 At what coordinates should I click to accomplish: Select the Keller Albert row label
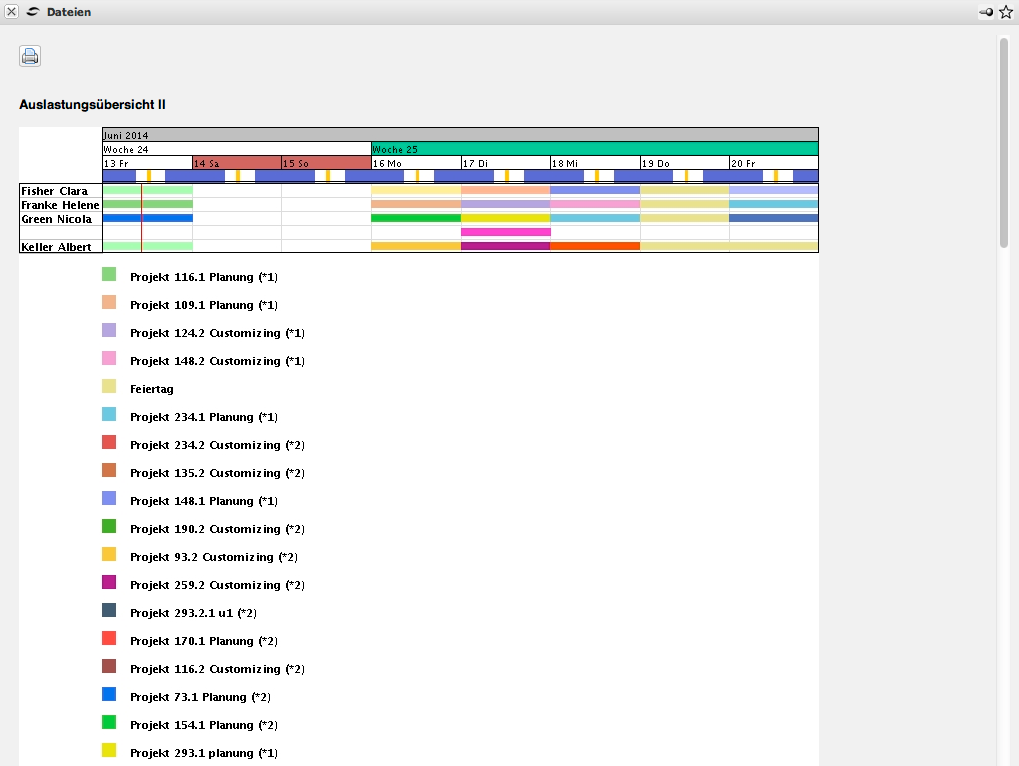(56, 246)
